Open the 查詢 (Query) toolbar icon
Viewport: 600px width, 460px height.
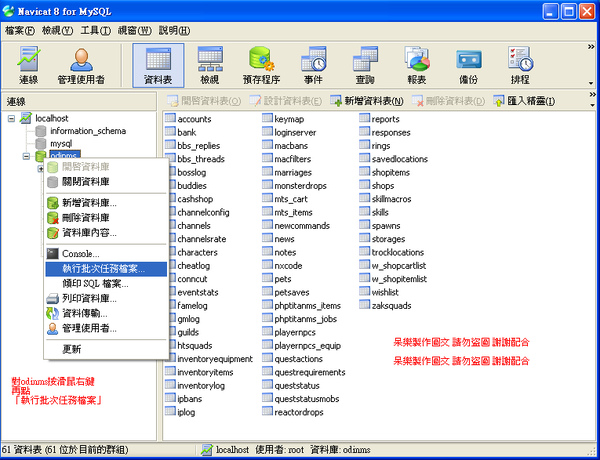pos(365,65)
